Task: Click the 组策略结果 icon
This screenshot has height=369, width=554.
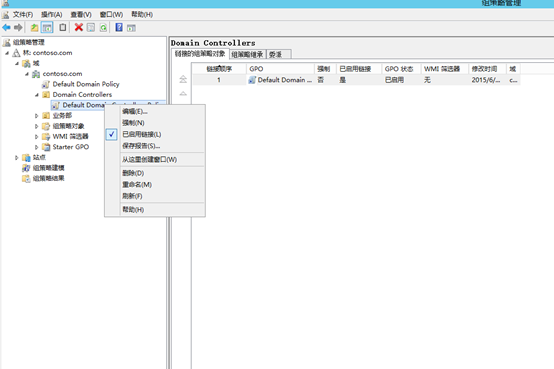Action: point(26,178)
